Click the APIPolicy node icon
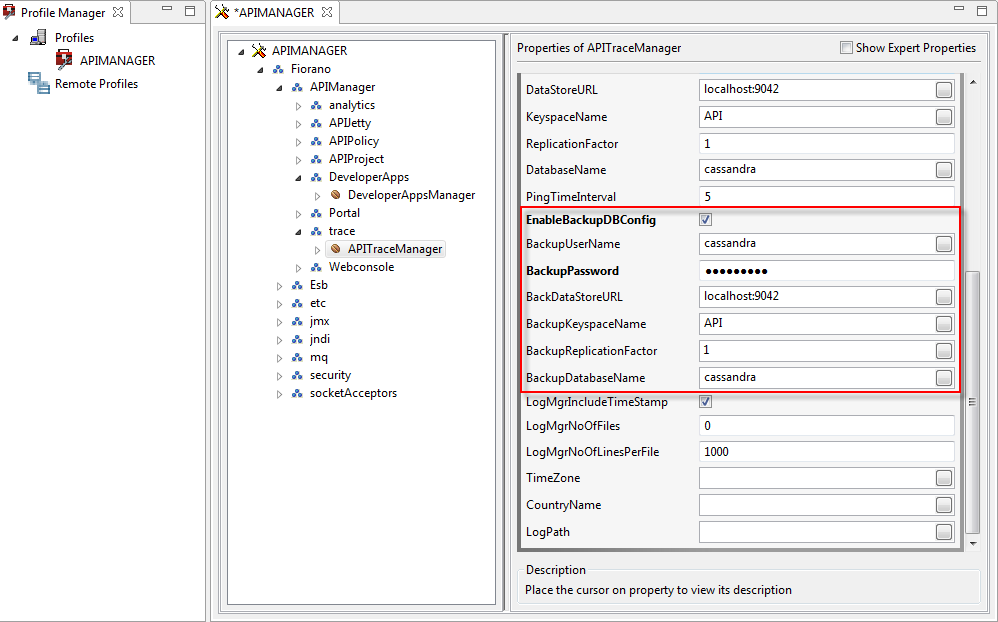Viewport: 998px width, 622px height. click(316, 141)
